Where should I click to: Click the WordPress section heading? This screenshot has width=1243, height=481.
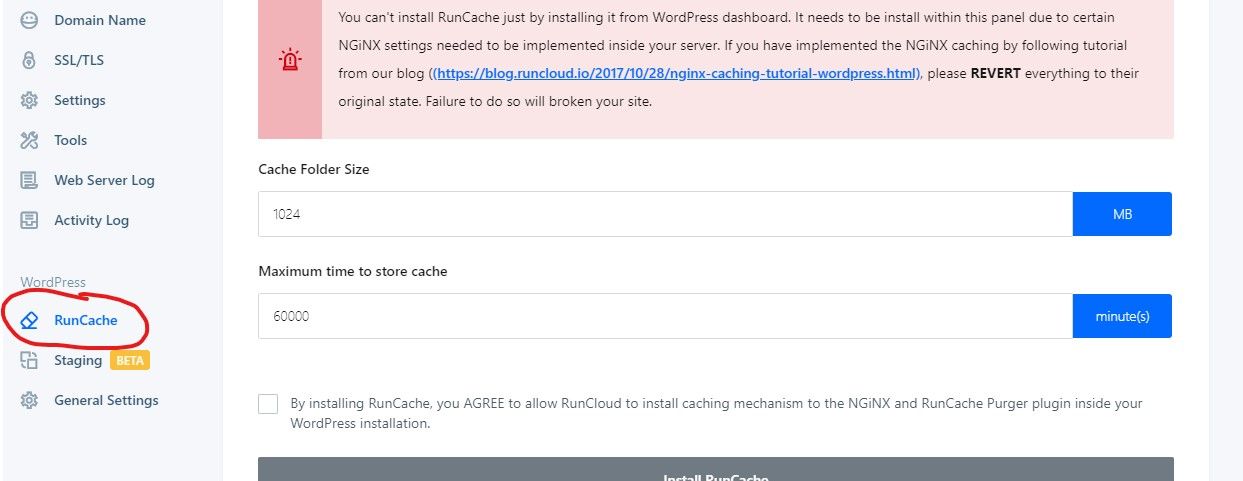53,283
